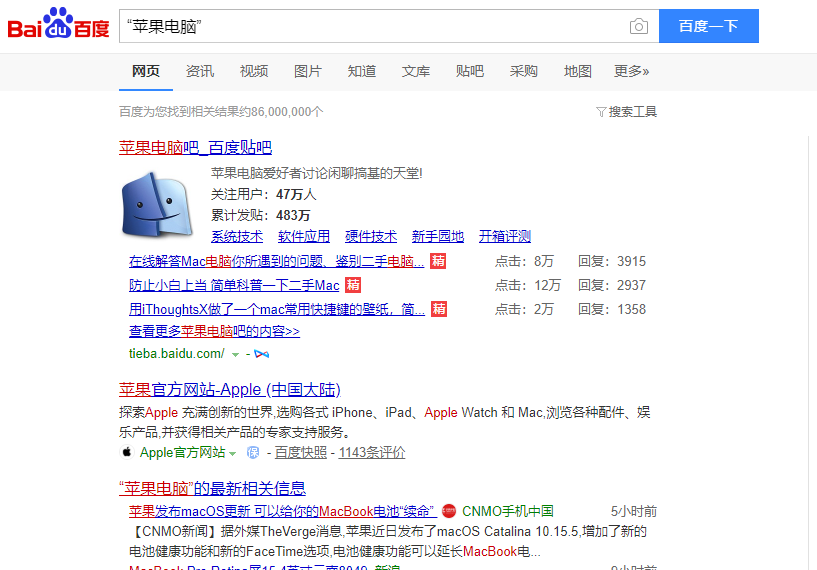Click the 关注用户：47万人 text
The width and height of the screenshot is (817, 570).
click(264, 194)
